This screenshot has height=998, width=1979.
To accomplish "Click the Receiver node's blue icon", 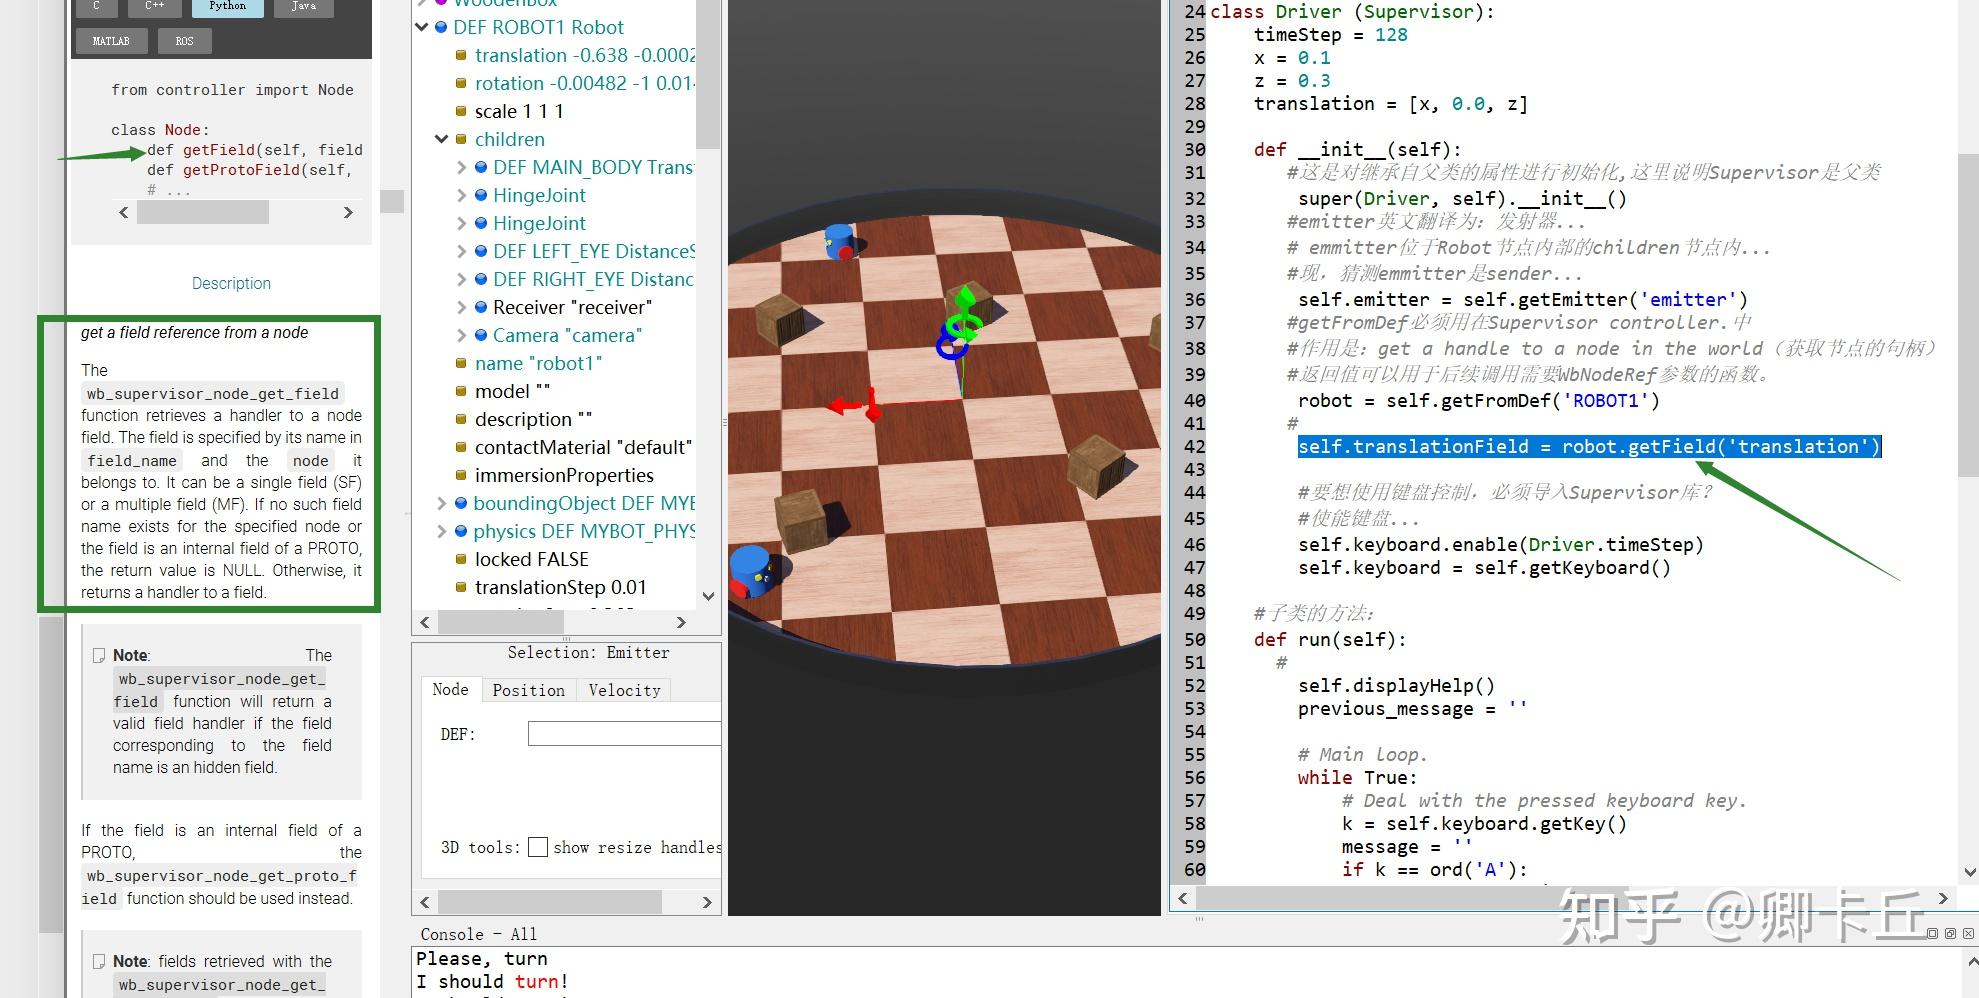I will coord(481,307).
